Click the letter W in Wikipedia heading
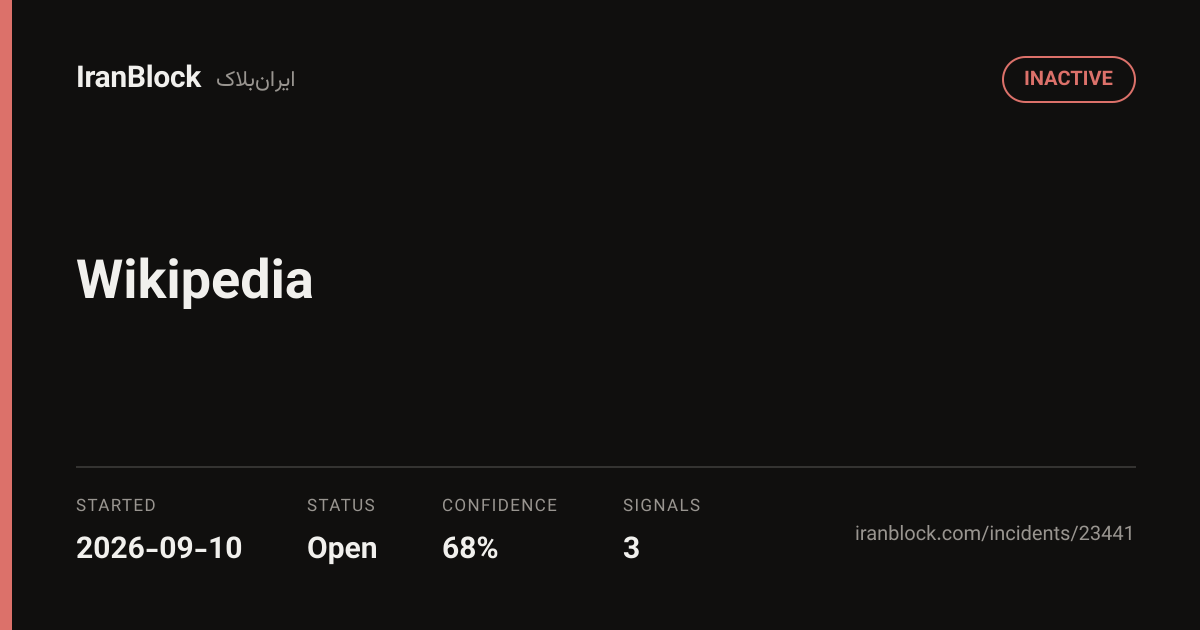 [100, 280]
